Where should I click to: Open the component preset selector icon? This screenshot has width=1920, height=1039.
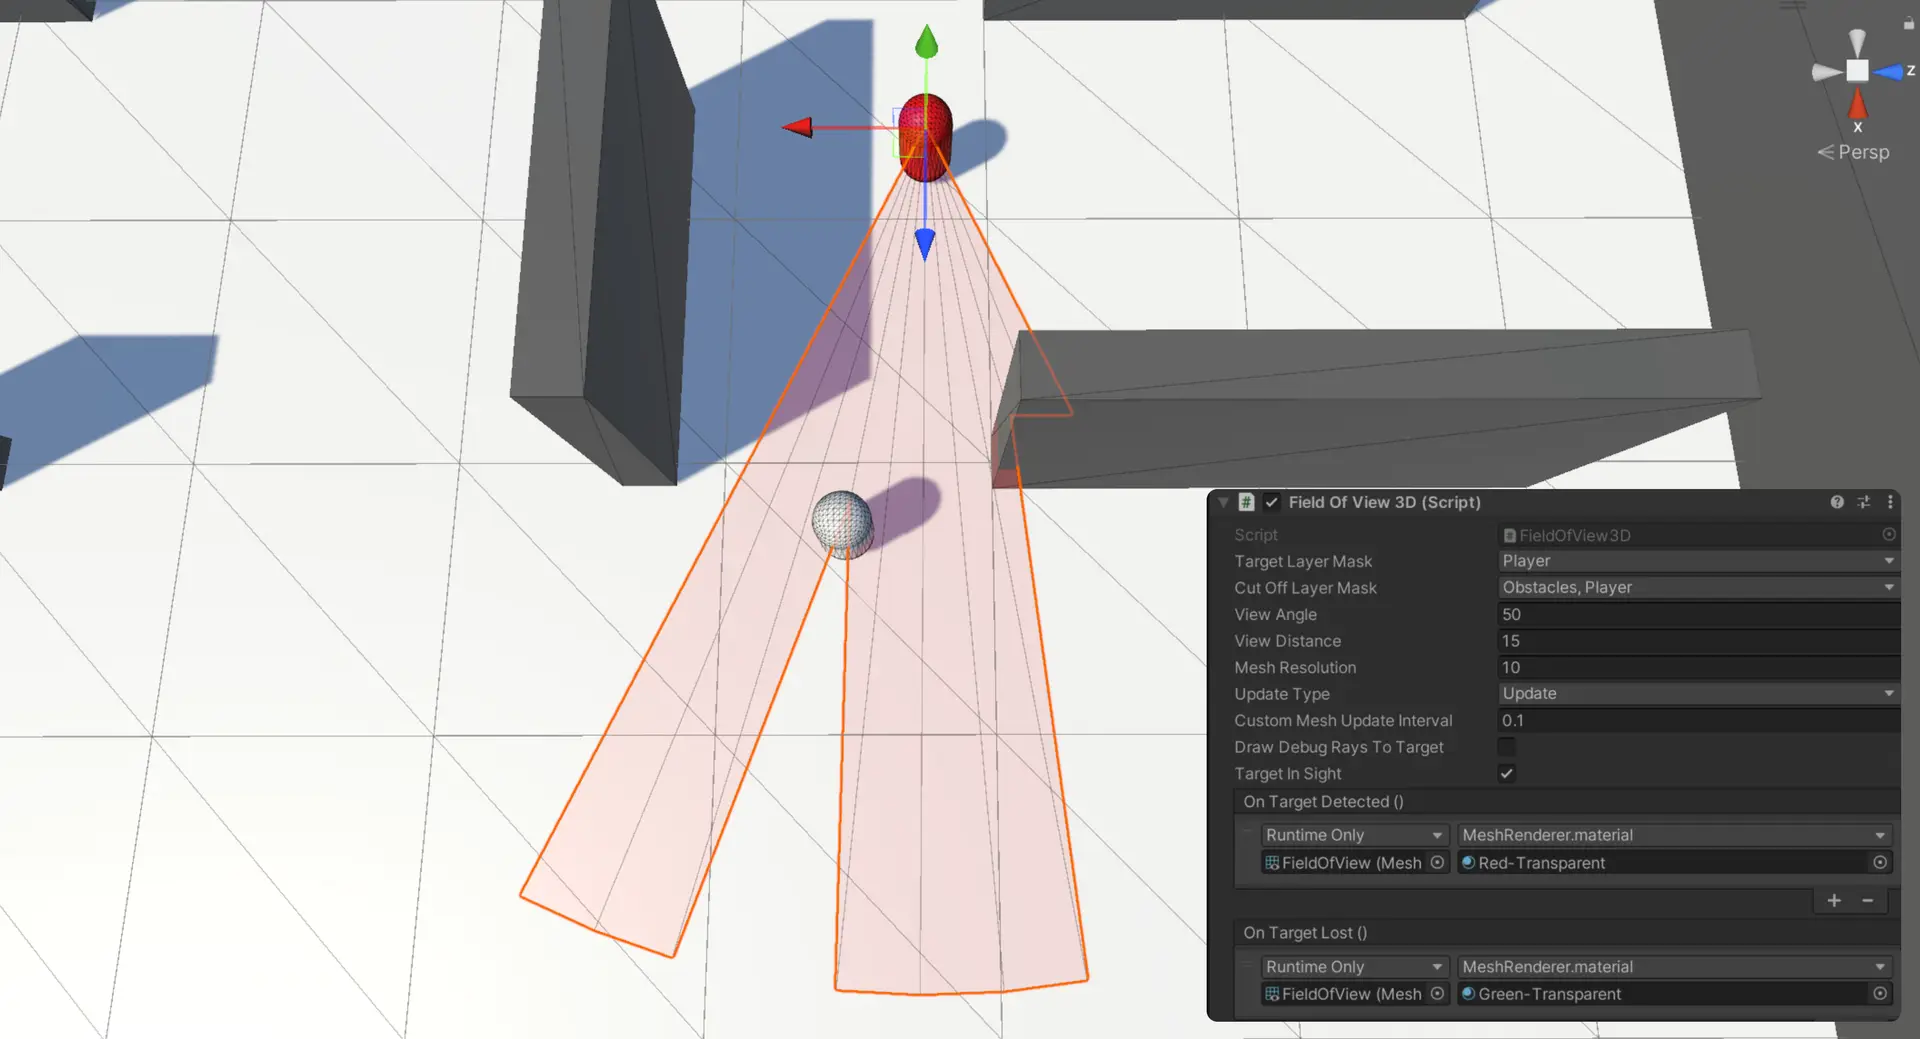coord(1864,502)
